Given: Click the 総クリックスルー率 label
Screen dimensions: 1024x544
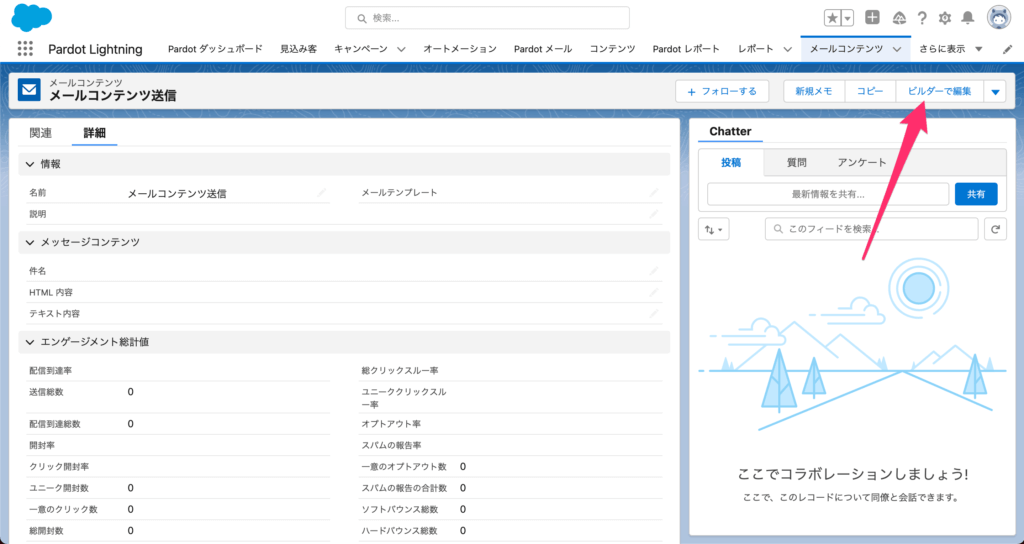Looking at the screenshot, I should [400, 371].
